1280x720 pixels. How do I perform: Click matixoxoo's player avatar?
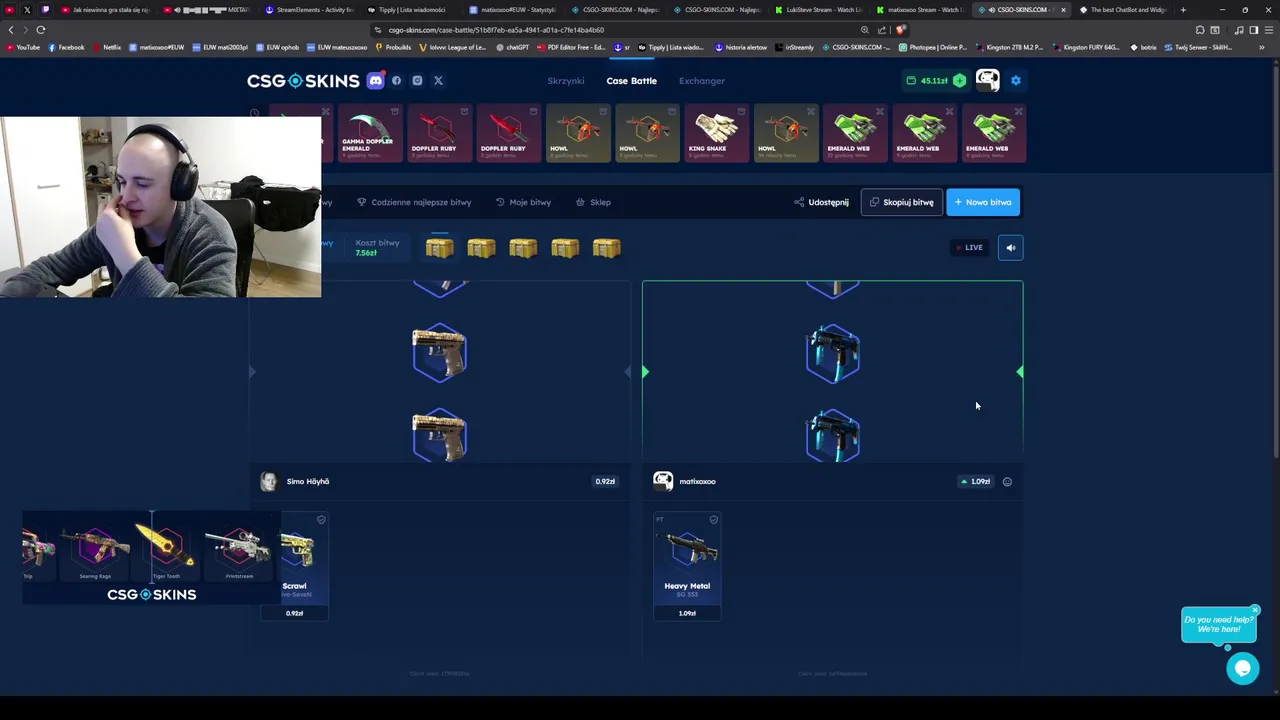[x=662, y=482]
